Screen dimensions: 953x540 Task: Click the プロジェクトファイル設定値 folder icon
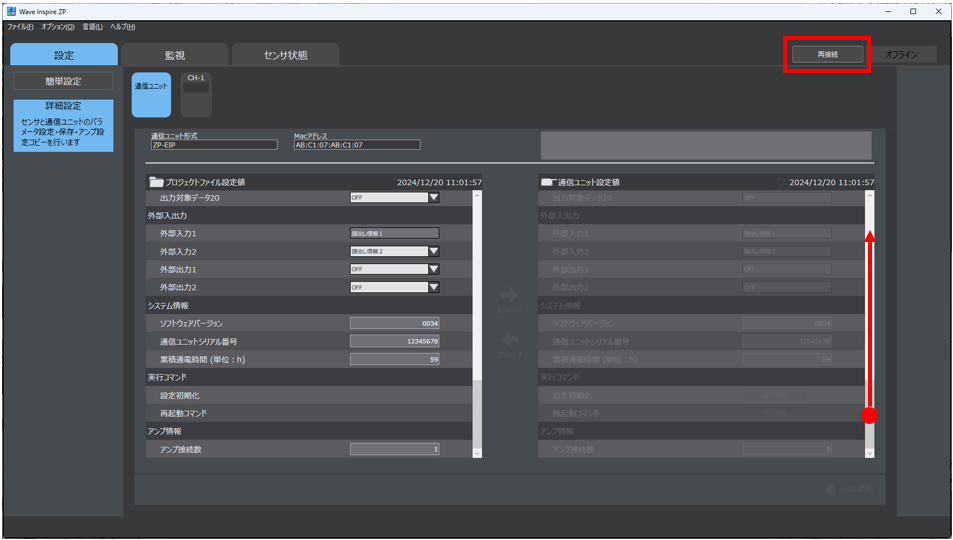(x=156, y=182)
